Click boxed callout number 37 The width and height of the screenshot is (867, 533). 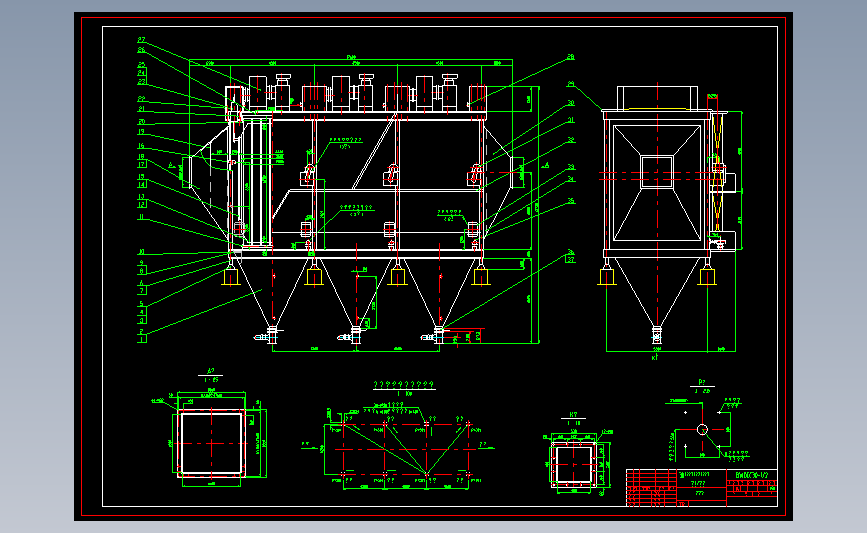pos(571,260)
